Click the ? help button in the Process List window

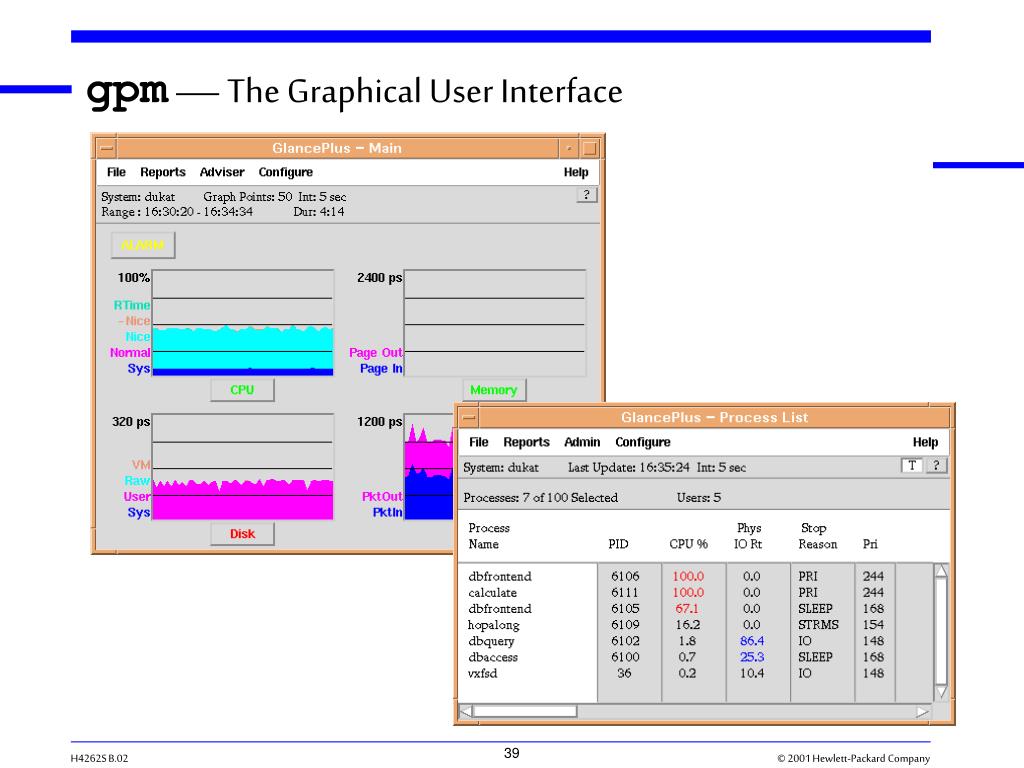coord(936,465)
